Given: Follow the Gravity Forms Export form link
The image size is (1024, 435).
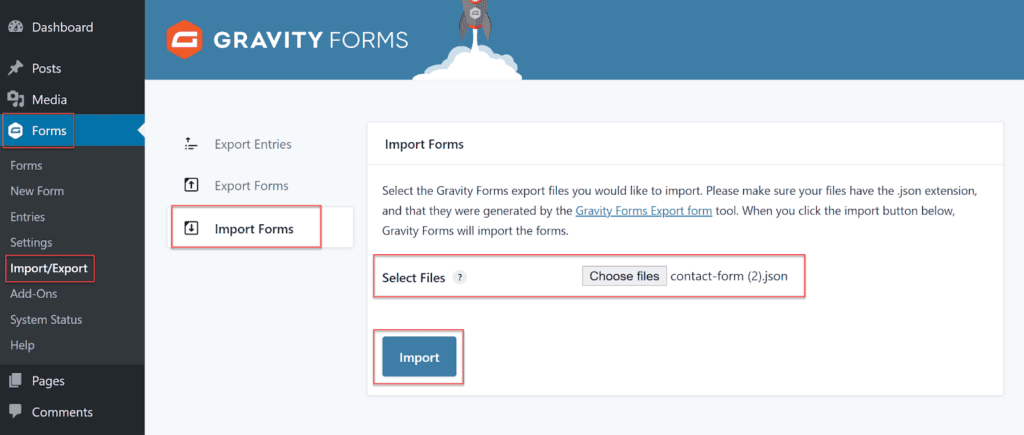Looking at the screenshot, I should click(x=642, y=211).
